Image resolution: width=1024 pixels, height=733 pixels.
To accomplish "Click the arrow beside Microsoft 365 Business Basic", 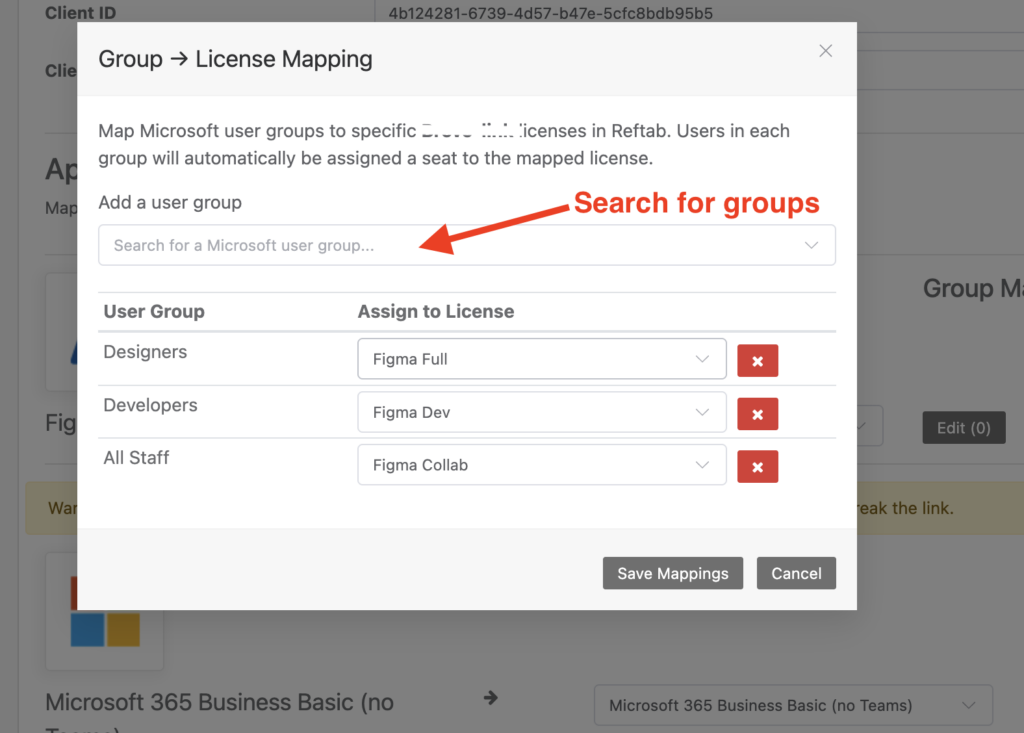I will click(489, 700).
